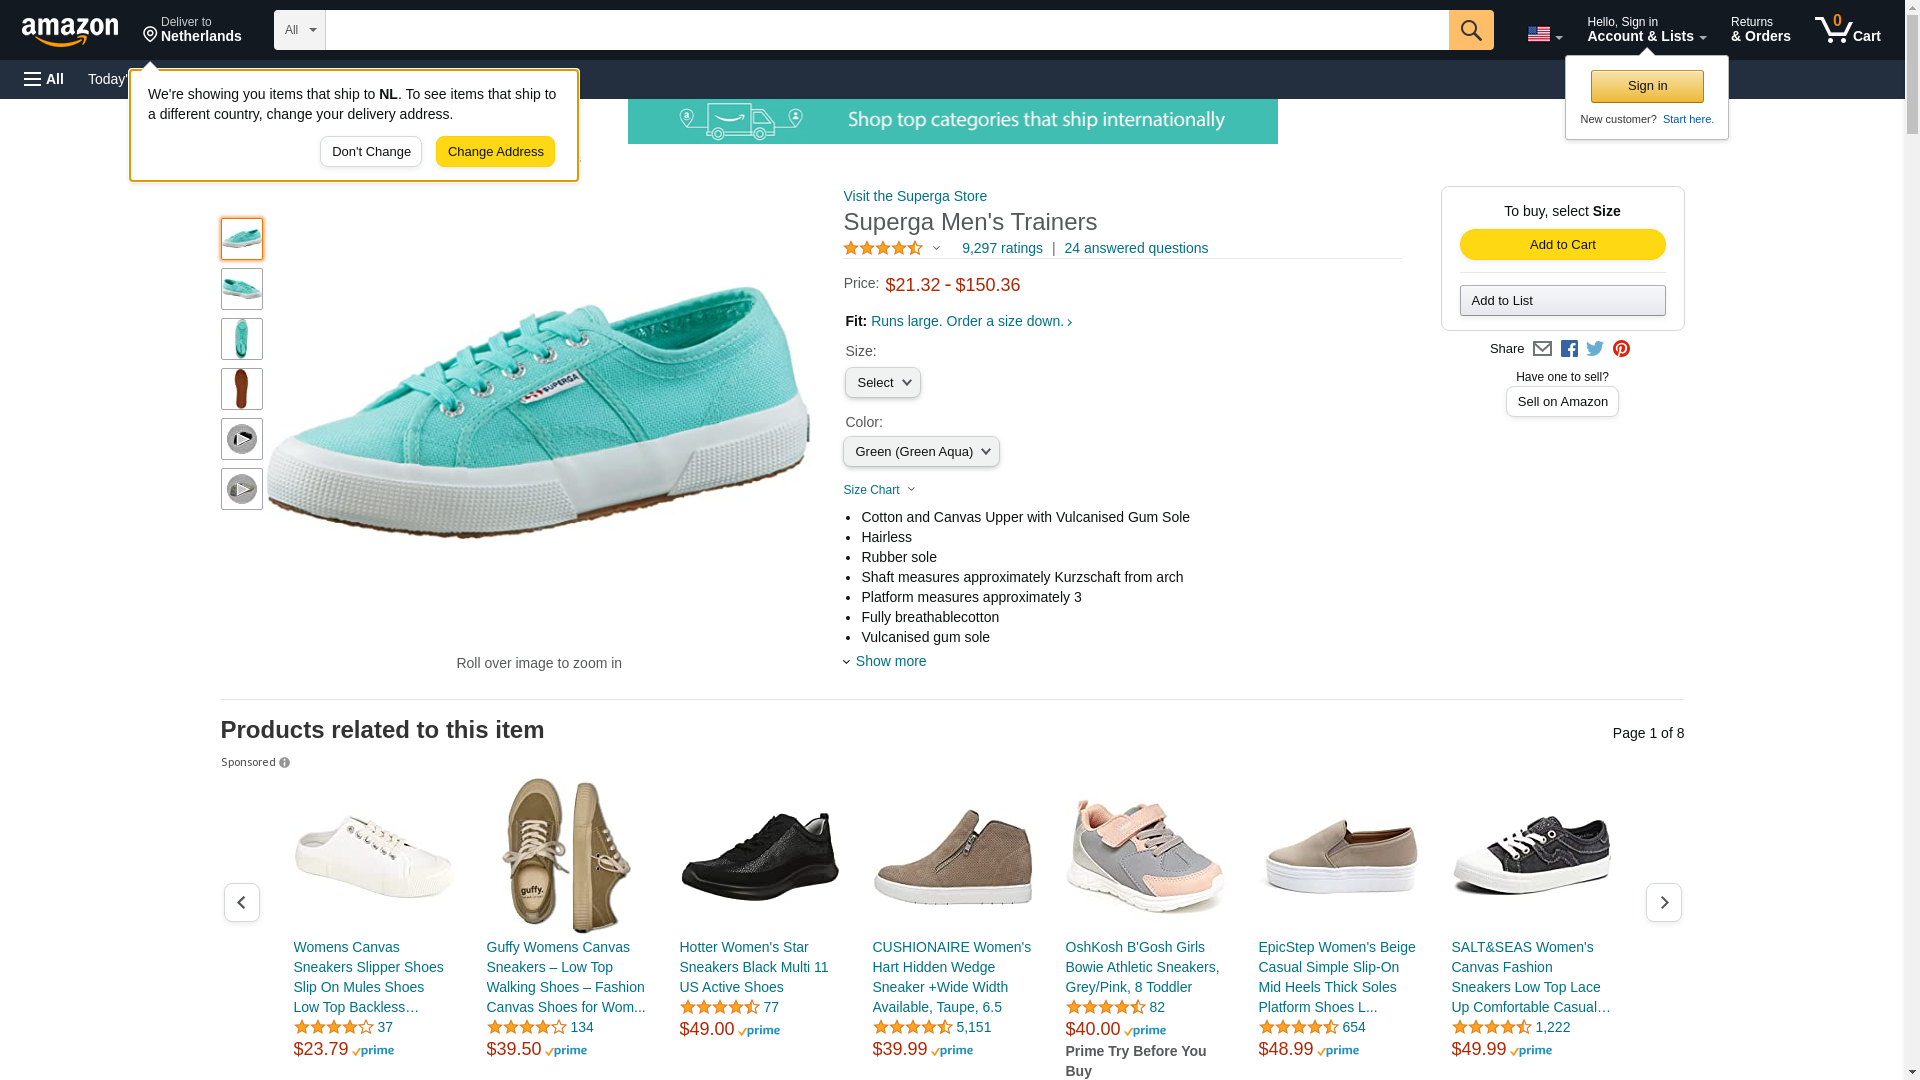This screenshot has width=1920, height=1080.
Task: Expand the search category All dropdown
Action: point(300,30)
